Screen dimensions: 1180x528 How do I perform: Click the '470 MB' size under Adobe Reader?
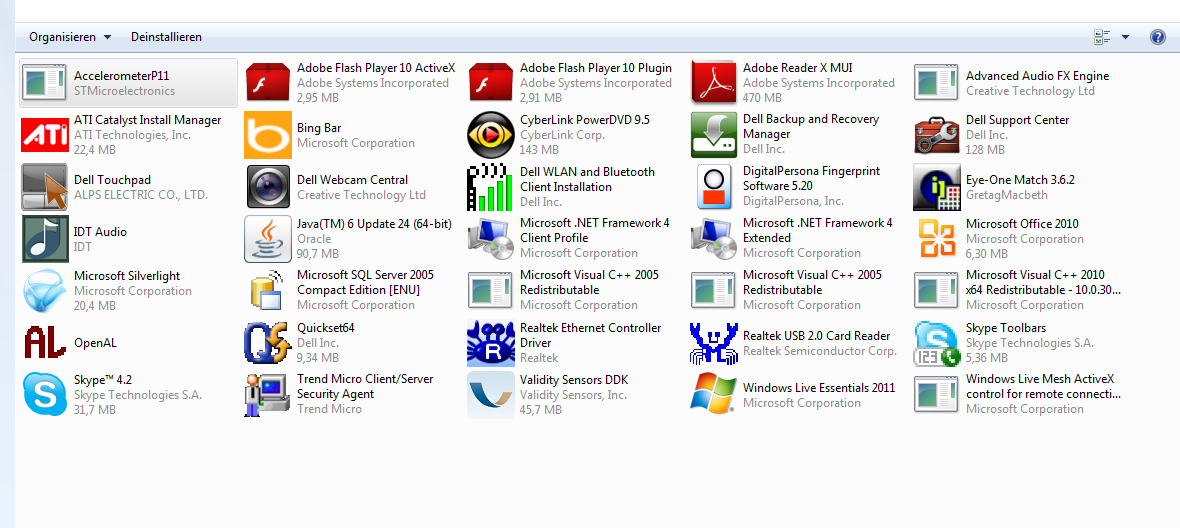pos(762,98)
